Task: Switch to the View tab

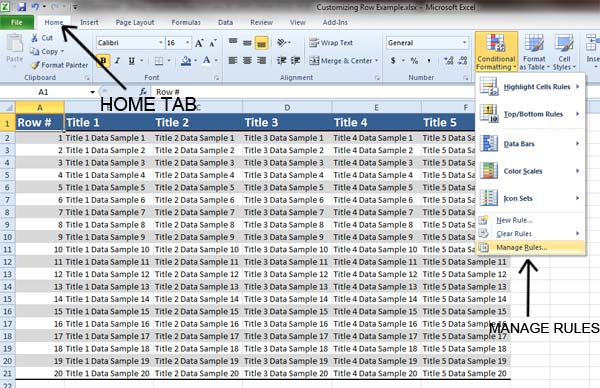Action: (x=297, y=22)
